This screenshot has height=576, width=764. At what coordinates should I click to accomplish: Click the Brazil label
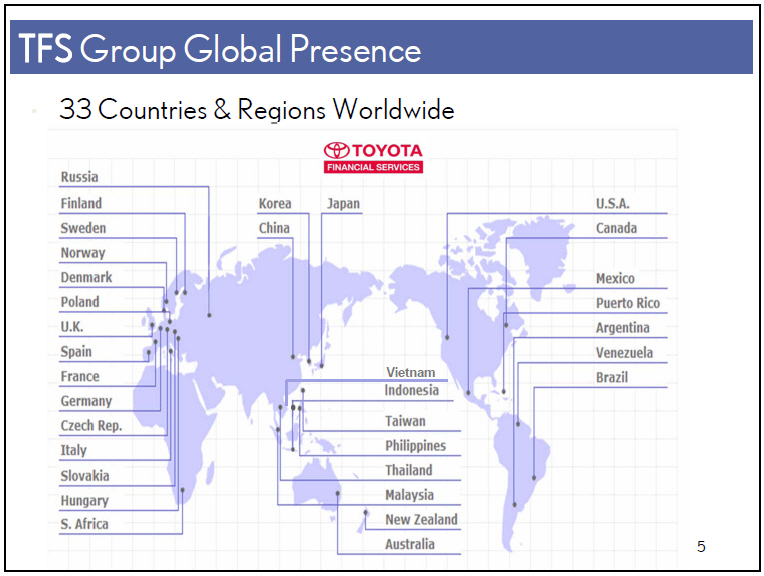point(612,377)
